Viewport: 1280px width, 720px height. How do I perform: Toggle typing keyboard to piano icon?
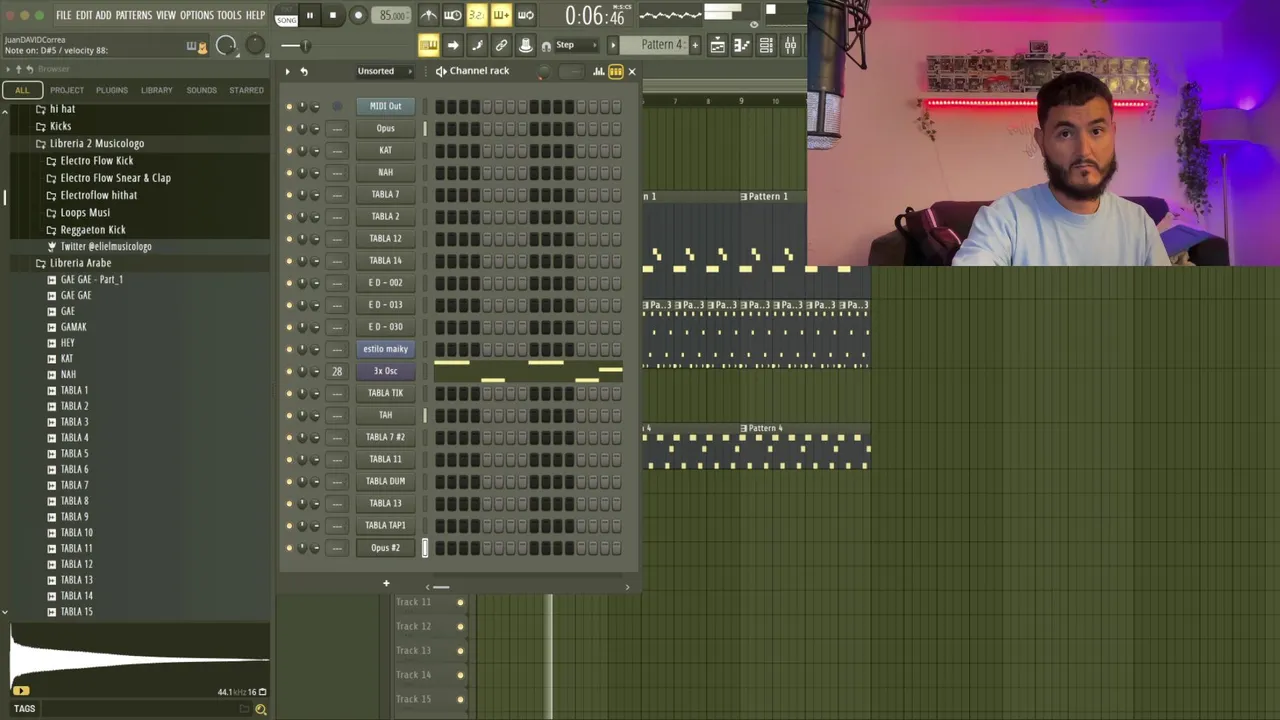point(428,45)
